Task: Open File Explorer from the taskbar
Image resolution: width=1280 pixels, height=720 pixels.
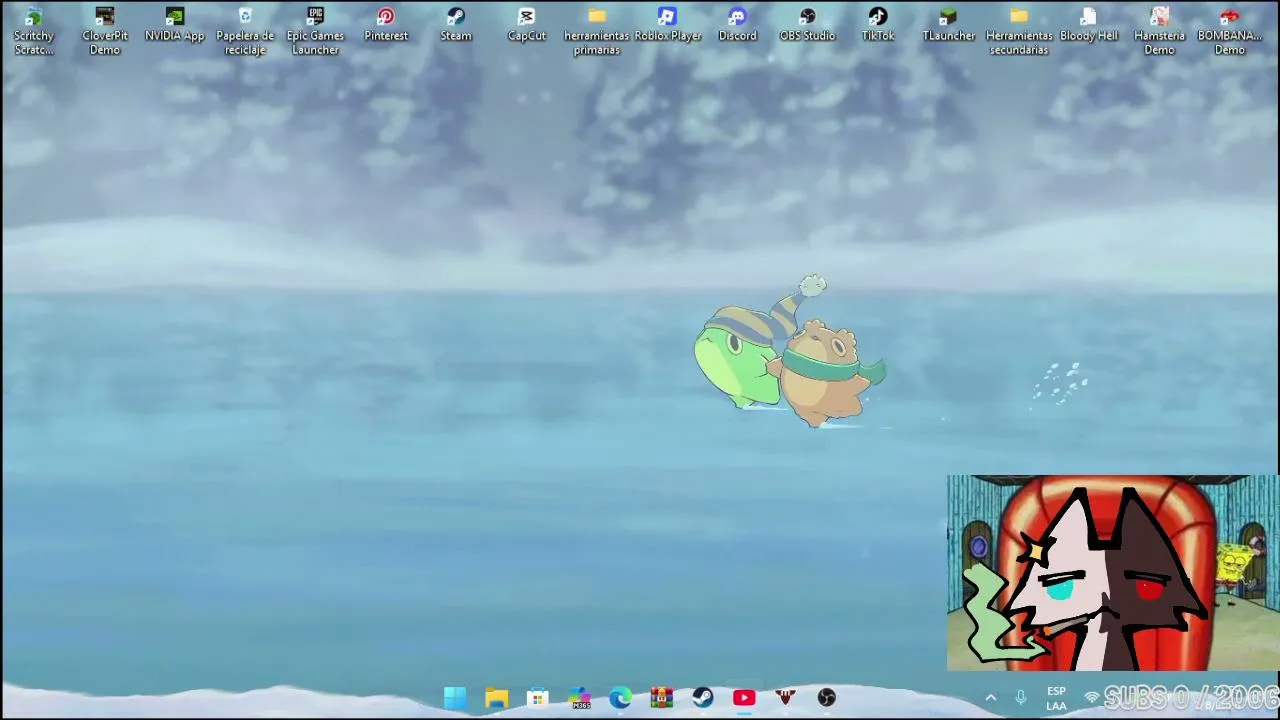Action: pos(496,697)
